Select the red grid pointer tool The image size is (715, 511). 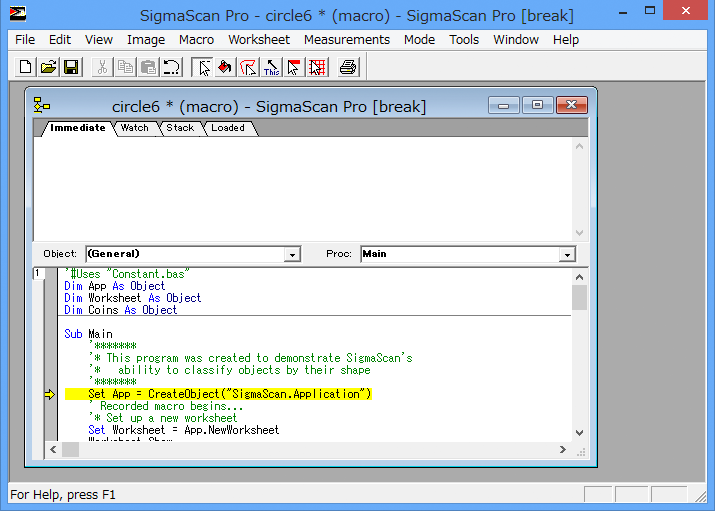(x=317, y=67)
